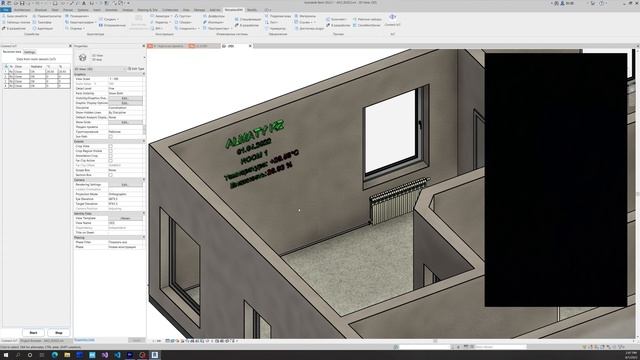Click the 3D view house type icon

coord(82,58)
